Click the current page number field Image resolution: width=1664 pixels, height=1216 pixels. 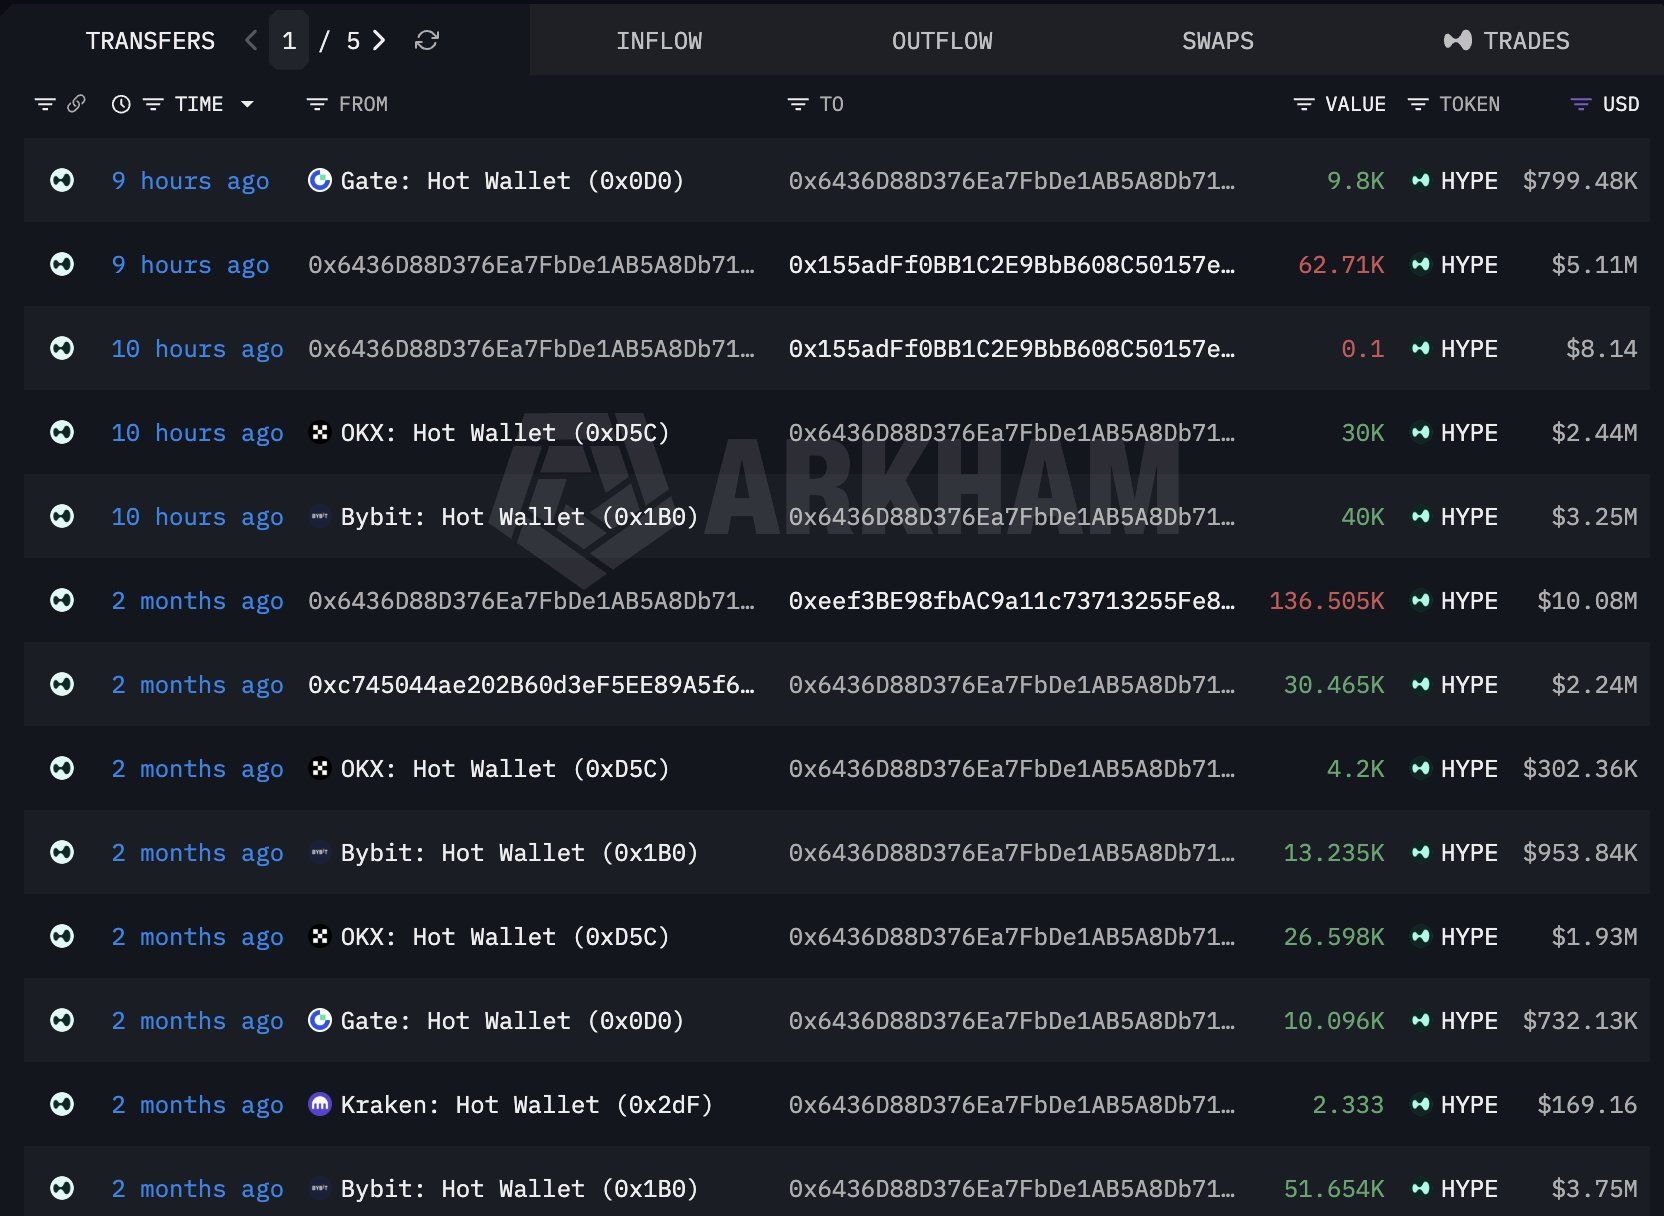289,41
